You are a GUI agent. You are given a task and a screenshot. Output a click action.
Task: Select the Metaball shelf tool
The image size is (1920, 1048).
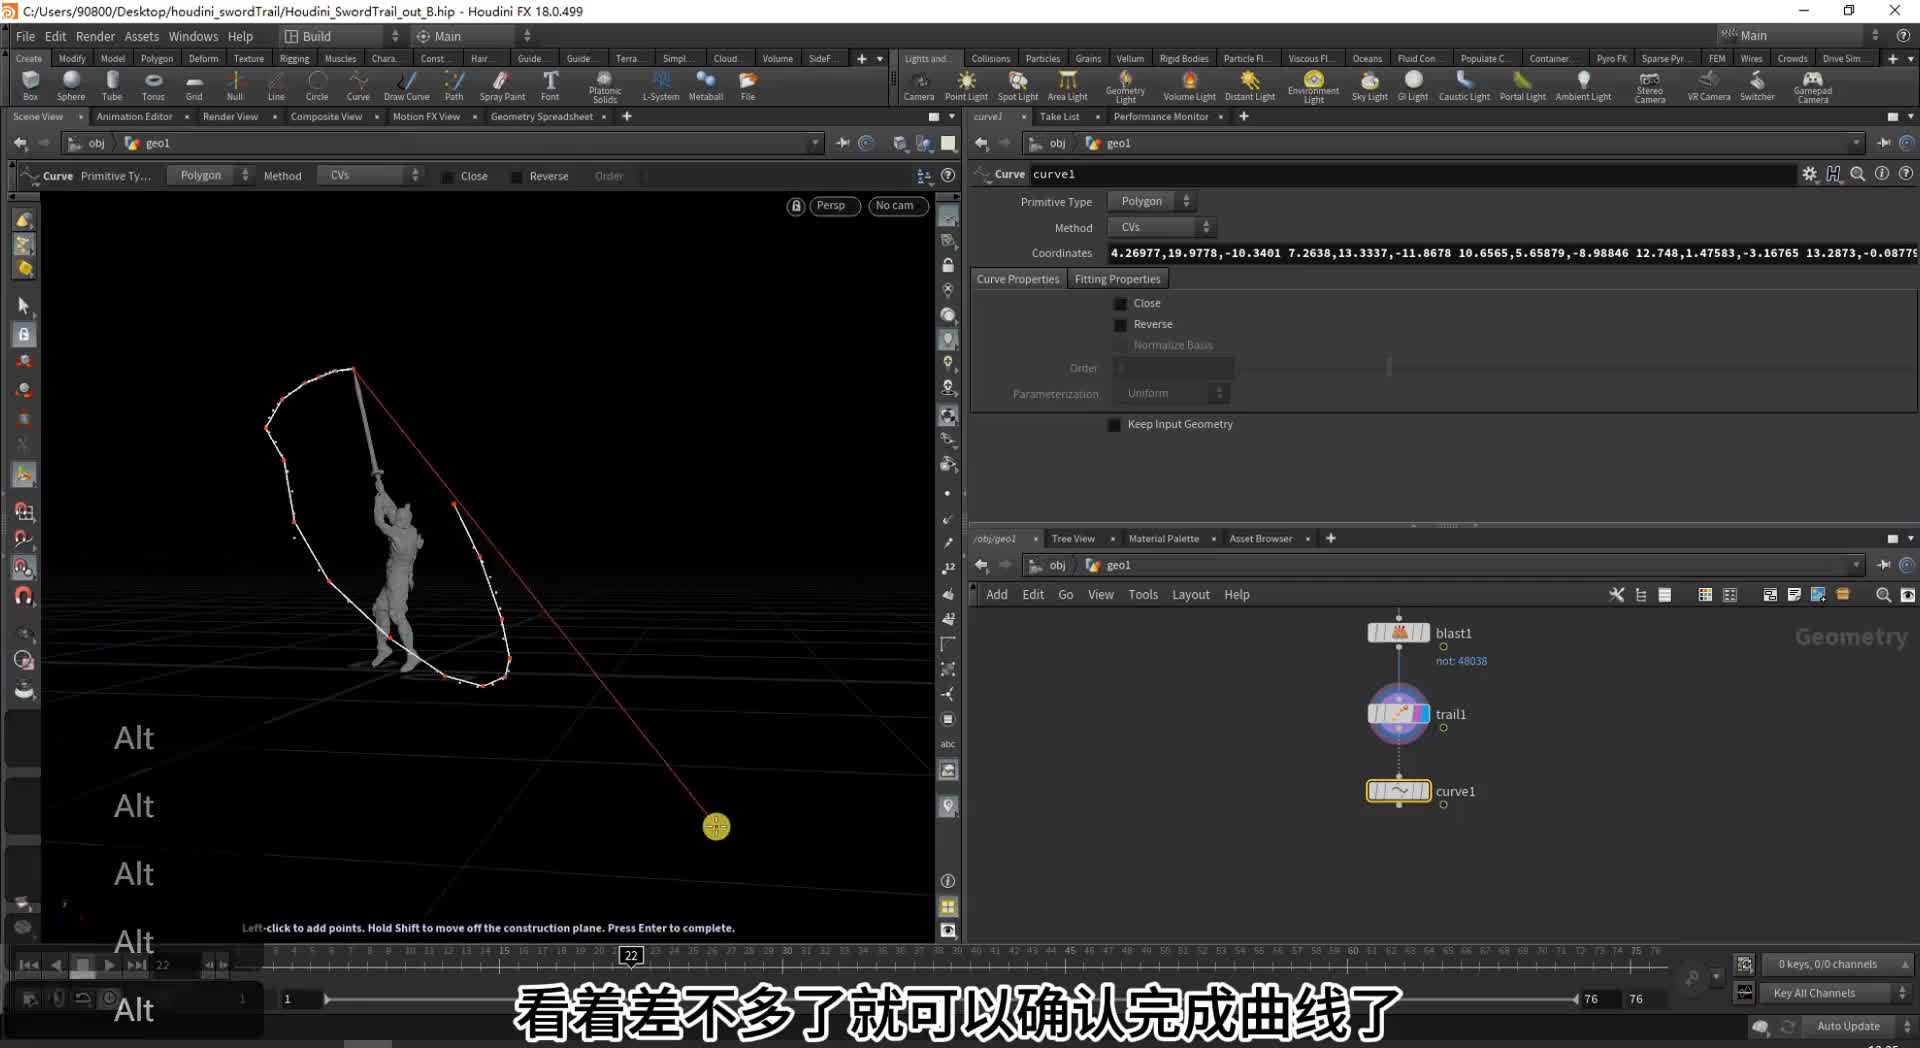click(706, 85)
